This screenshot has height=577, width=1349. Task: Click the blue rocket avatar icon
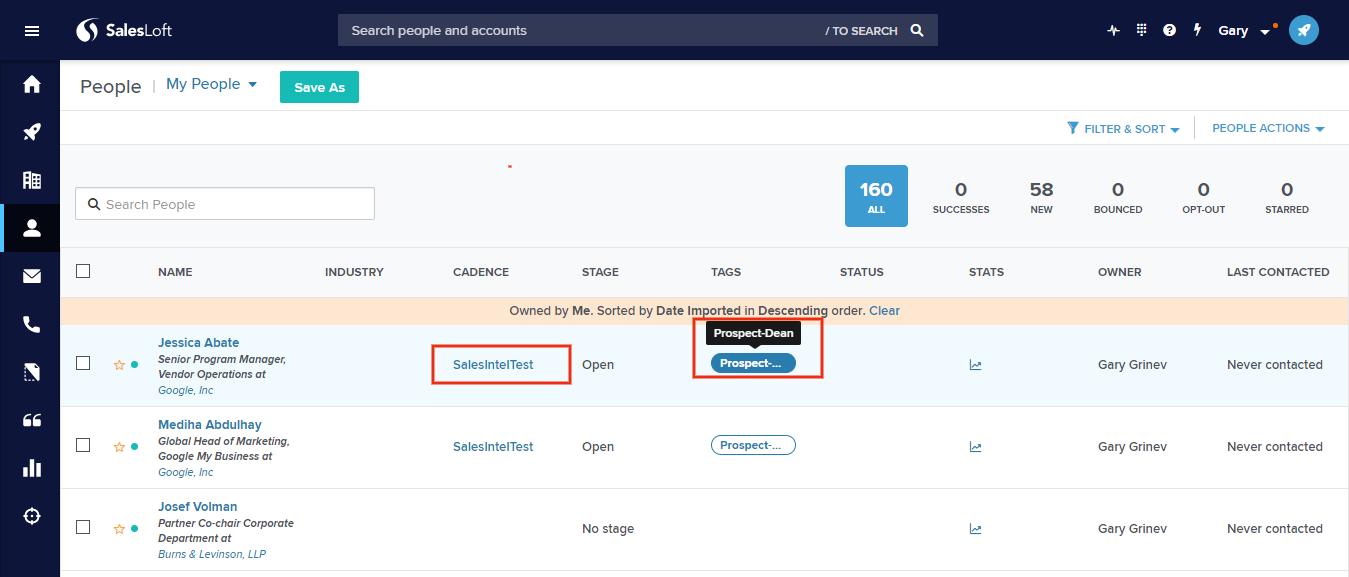tap(1304, 30)
